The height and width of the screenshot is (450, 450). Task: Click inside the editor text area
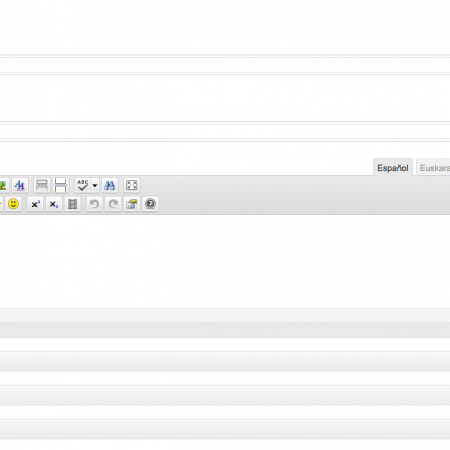[x=225, y=261]
